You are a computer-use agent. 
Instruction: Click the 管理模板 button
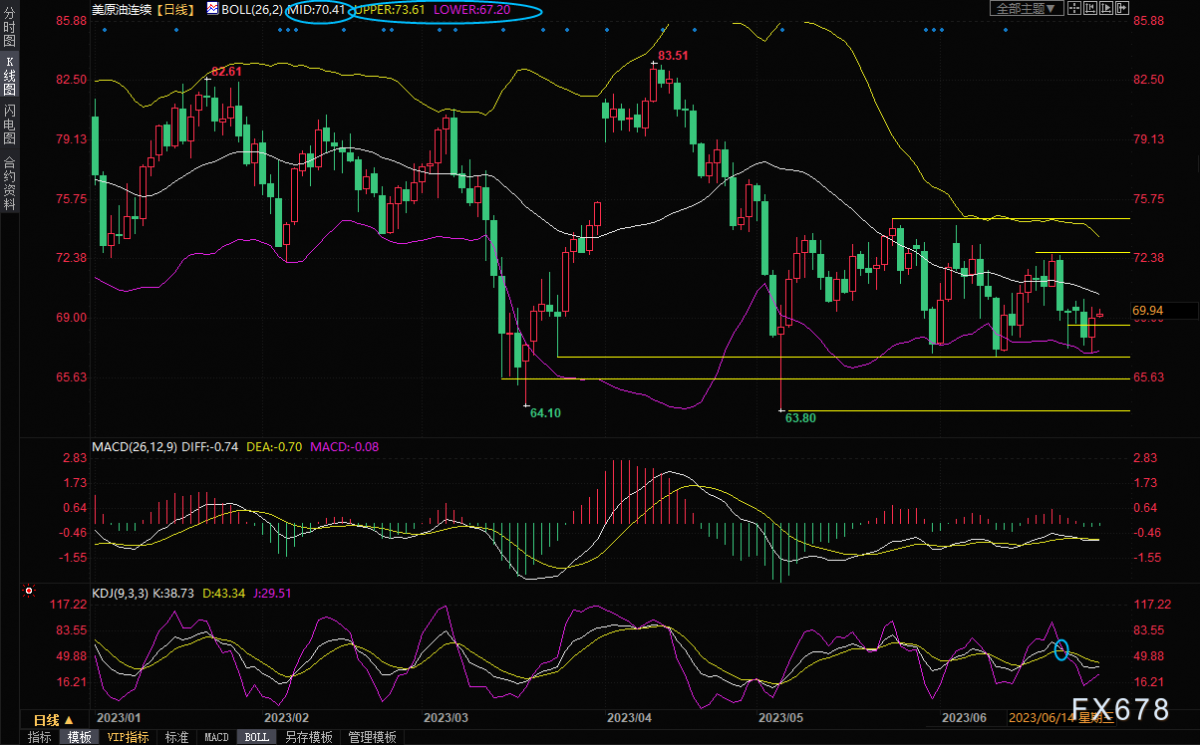(371, 737)
